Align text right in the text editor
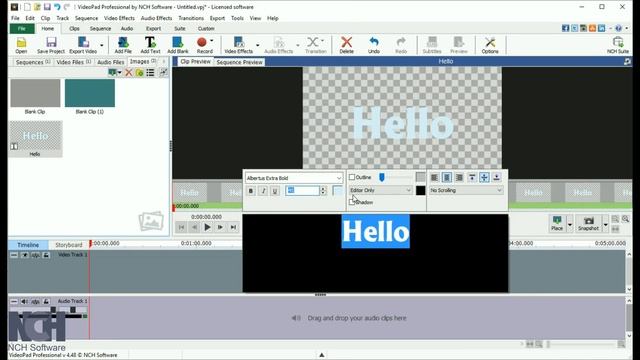This screenshot has height=360, width=640. [459, 177]
